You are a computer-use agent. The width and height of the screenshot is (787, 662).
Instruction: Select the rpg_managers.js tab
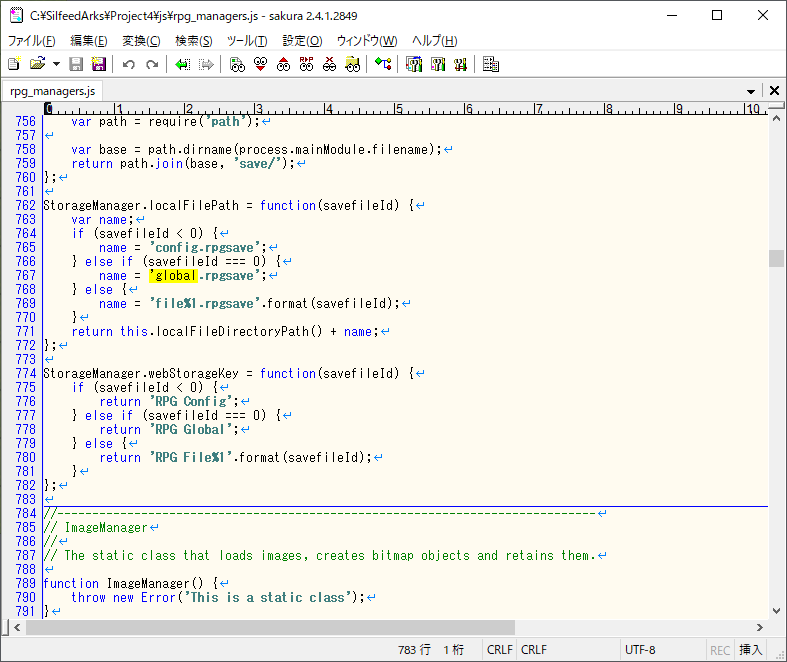click(52, 91)
